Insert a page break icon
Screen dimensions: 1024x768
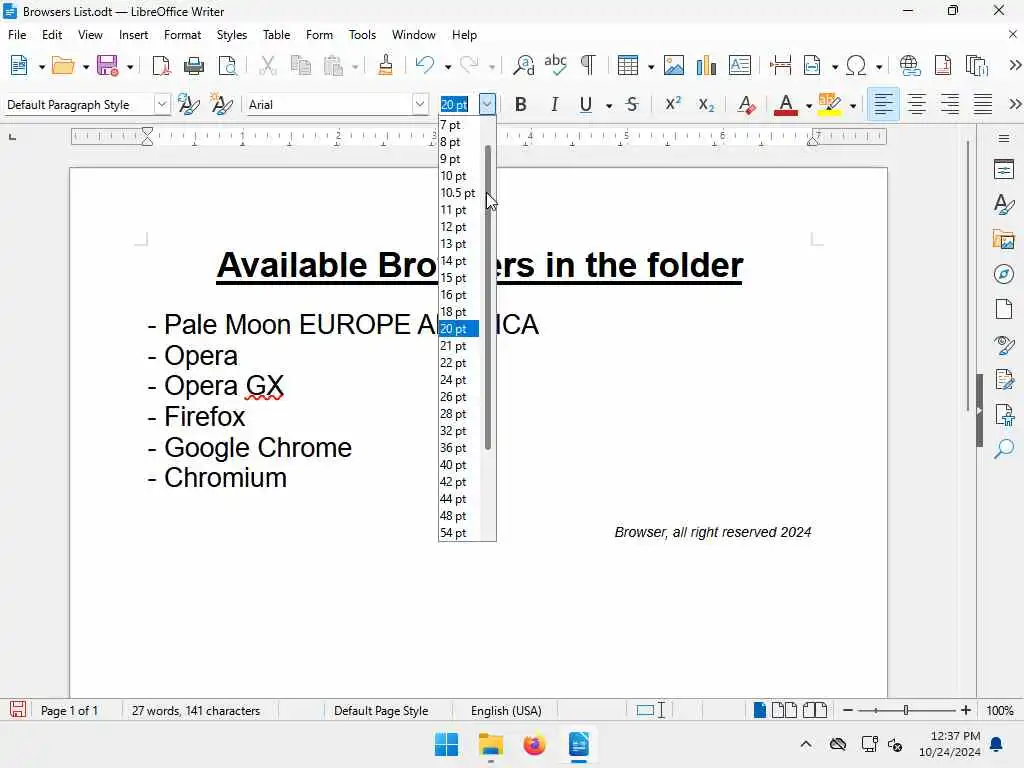point(780,65)
